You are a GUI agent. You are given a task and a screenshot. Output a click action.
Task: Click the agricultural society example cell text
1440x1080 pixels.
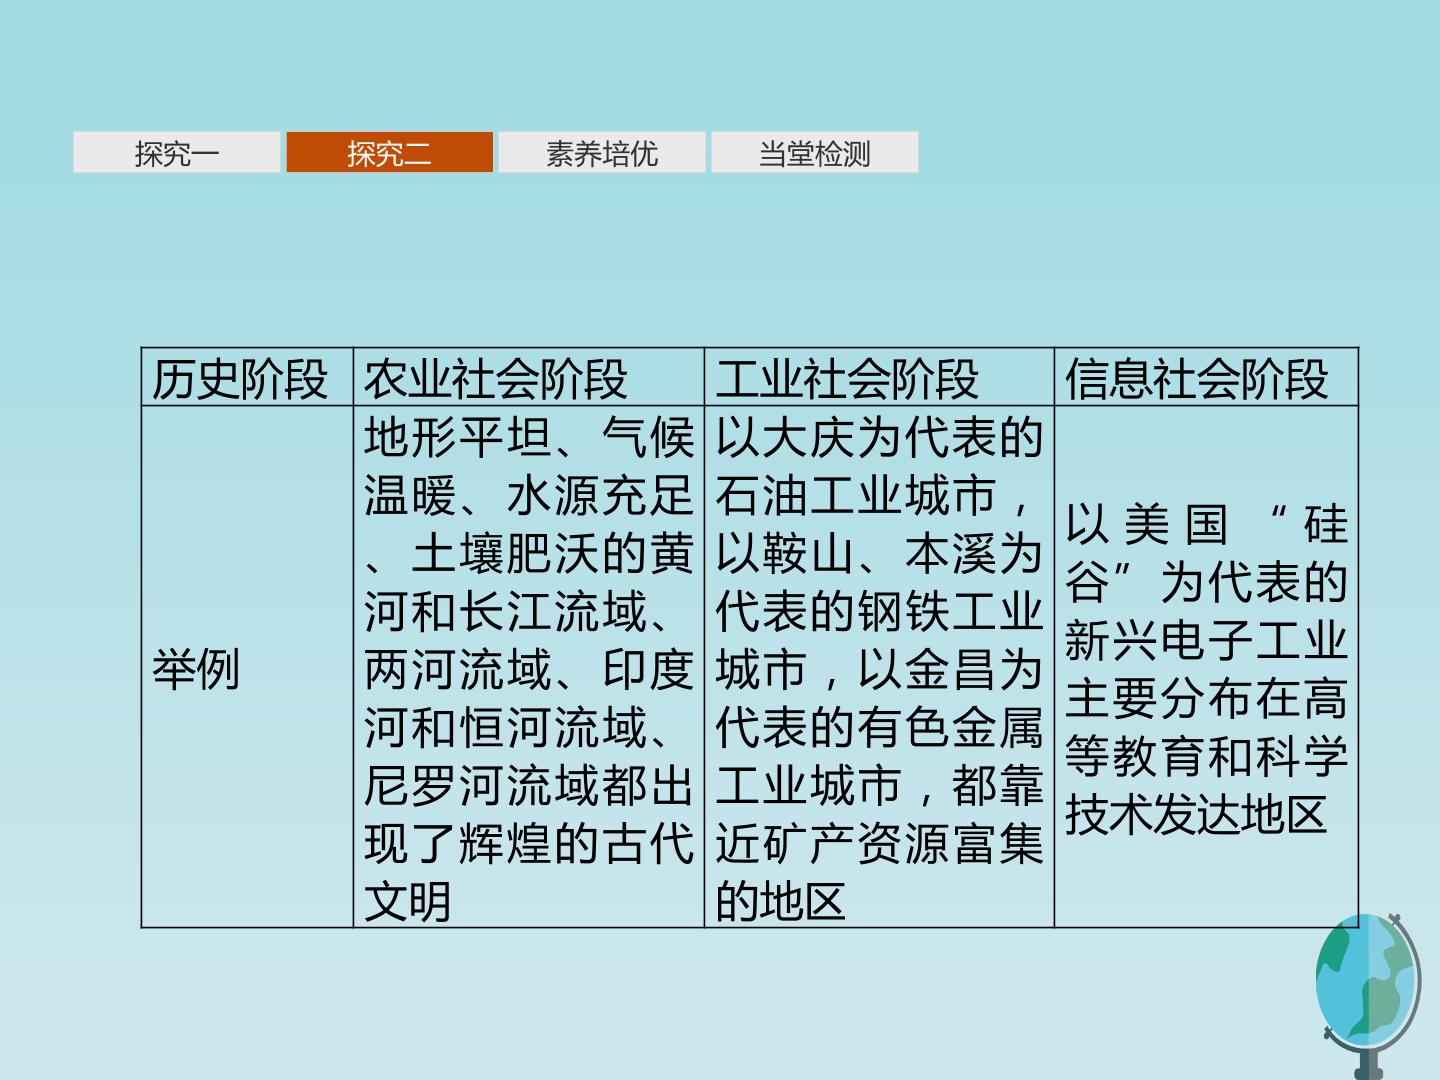528,667
